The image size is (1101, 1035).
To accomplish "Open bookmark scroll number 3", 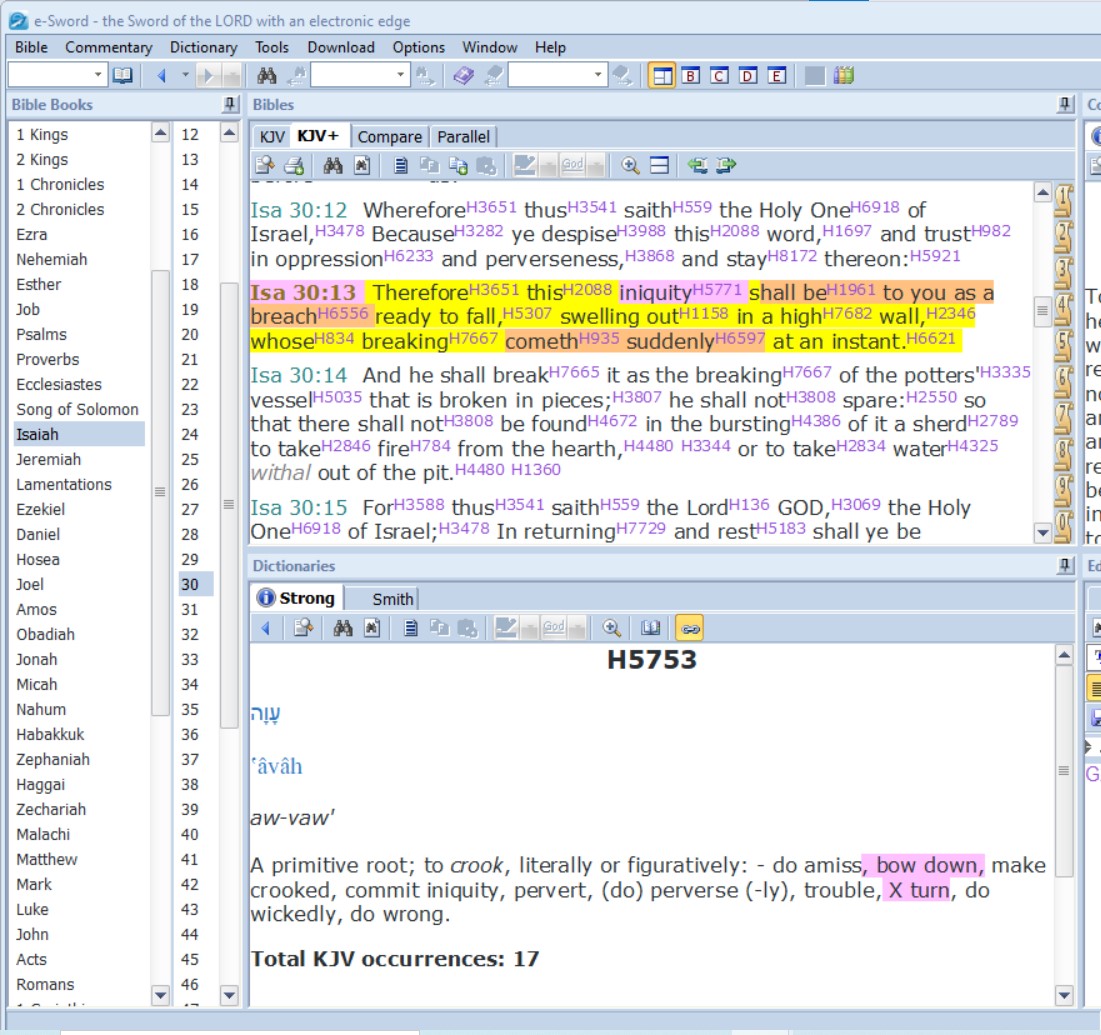I will 1064,272.
